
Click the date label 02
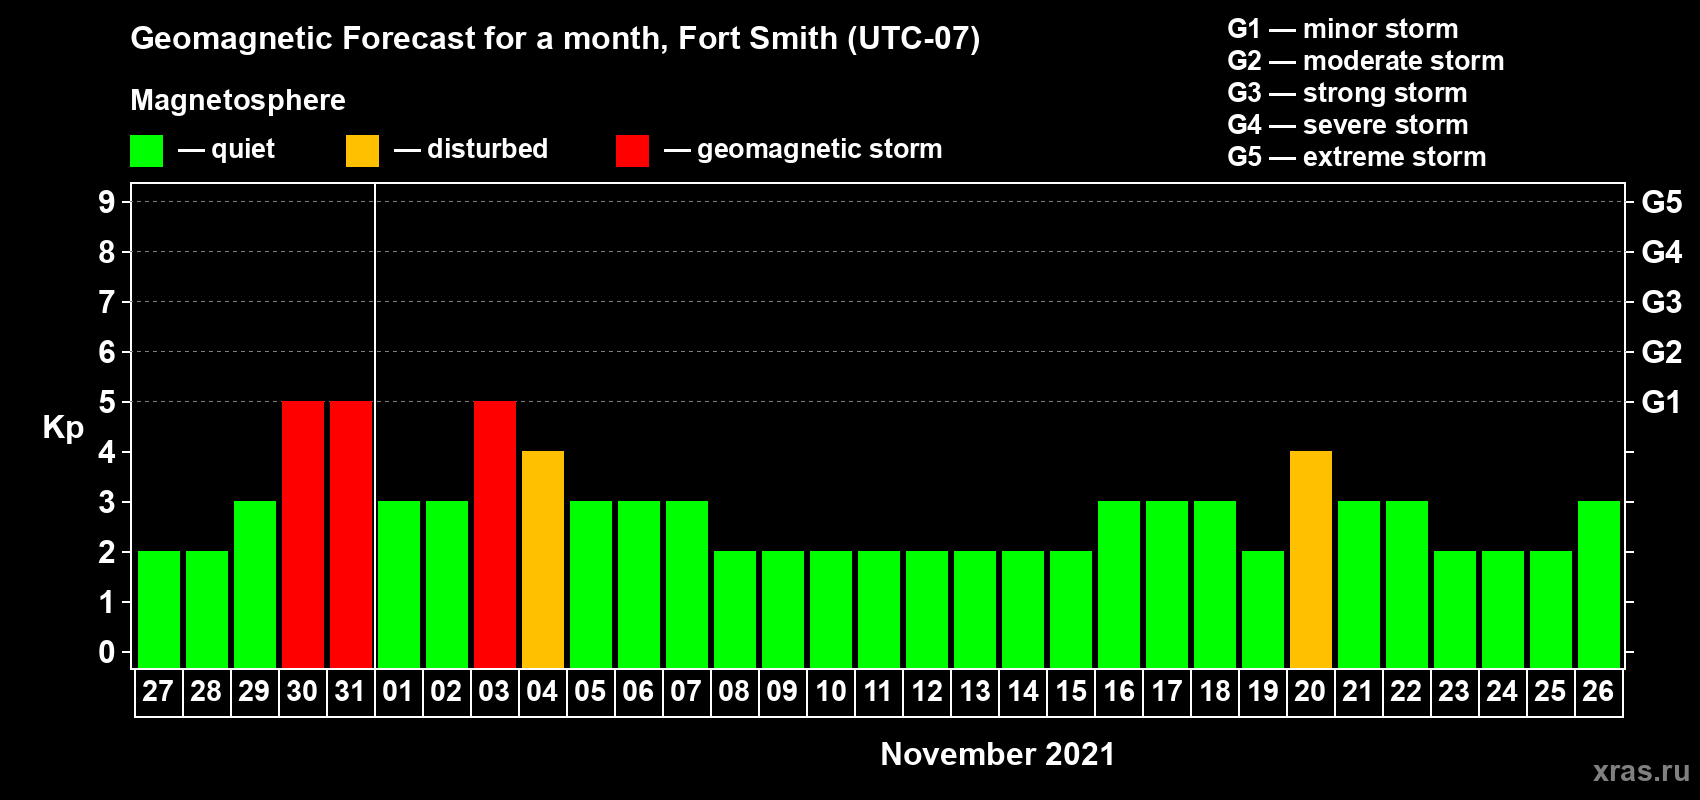click(446, 691)
